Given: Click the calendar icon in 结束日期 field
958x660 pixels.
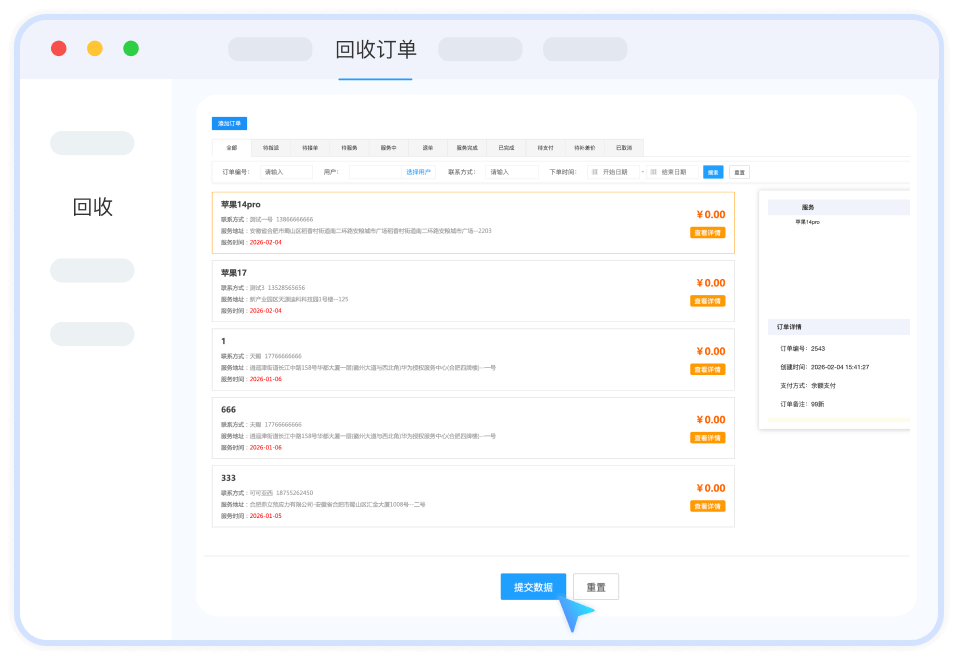Looking at the screenshot, I should coord(654,172).
